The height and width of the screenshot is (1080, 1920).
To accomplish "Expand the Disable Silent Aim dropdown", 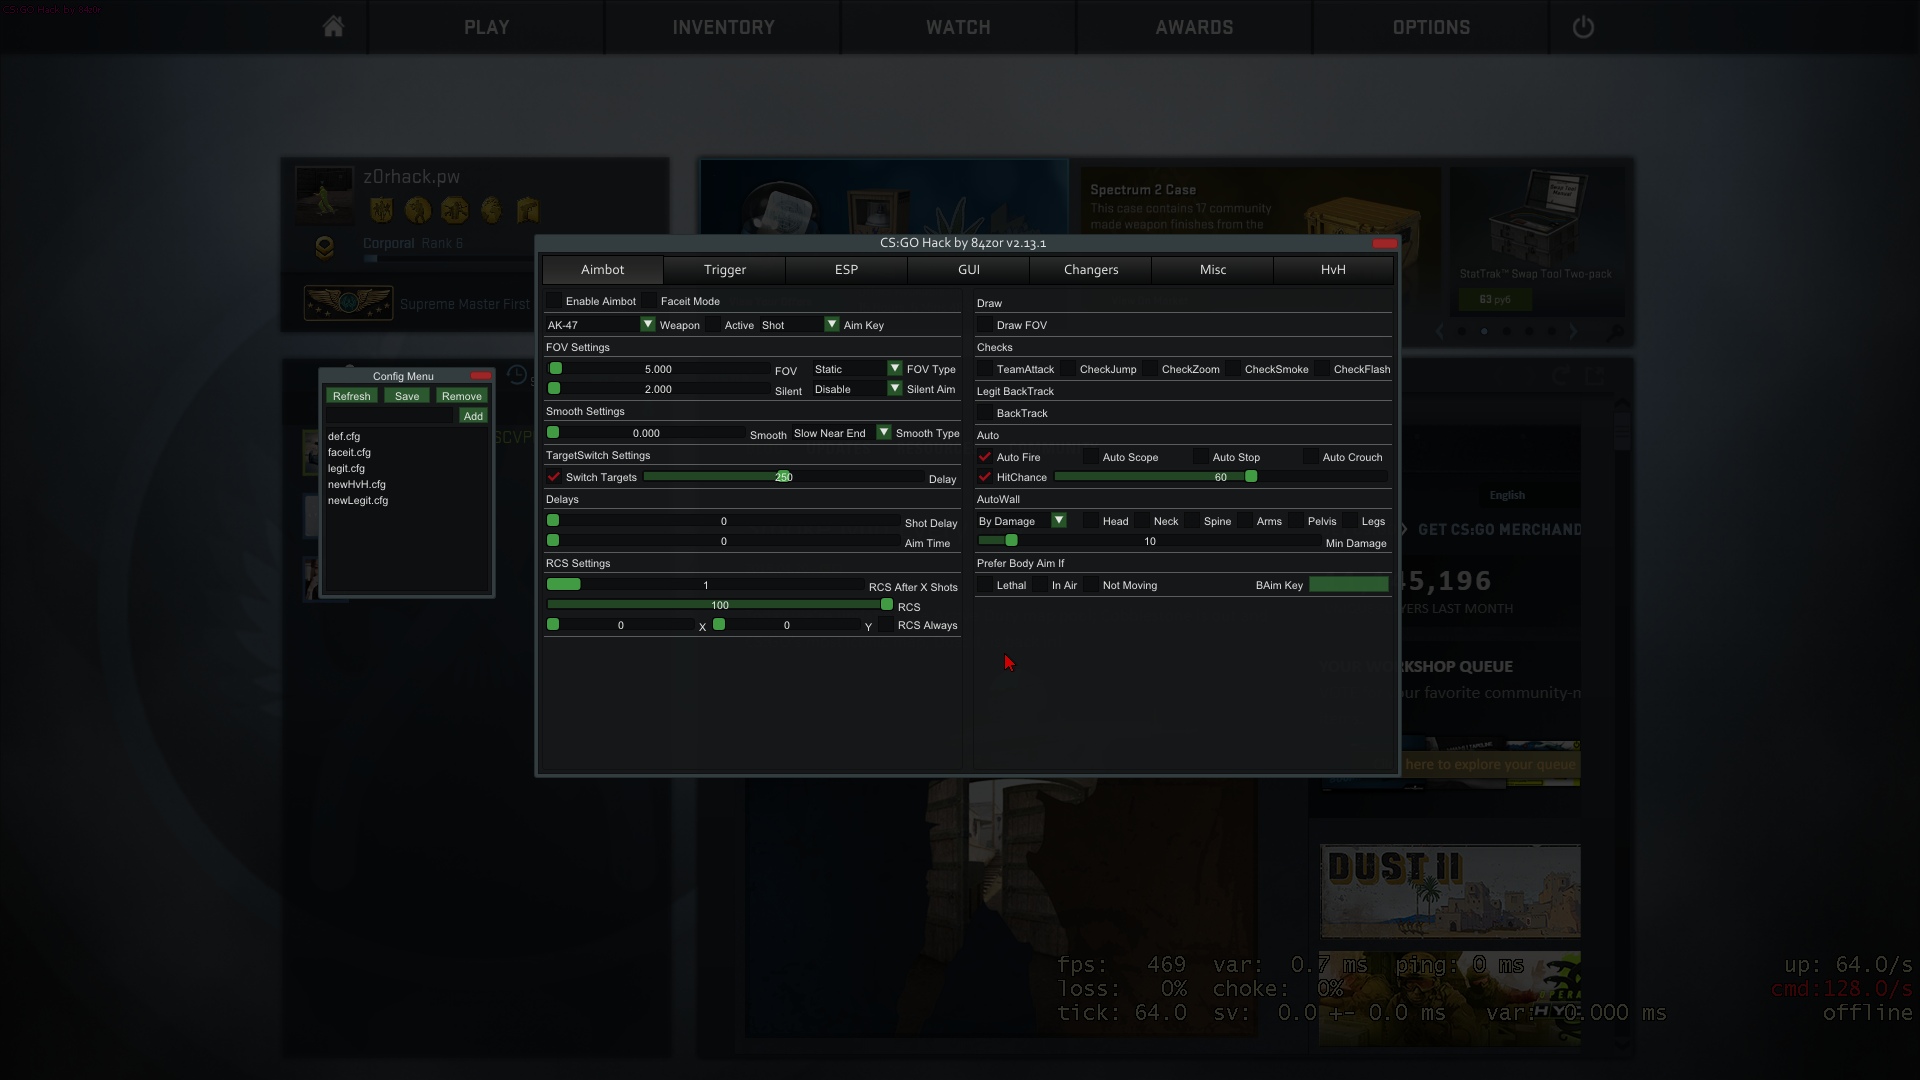I will 857,389.
